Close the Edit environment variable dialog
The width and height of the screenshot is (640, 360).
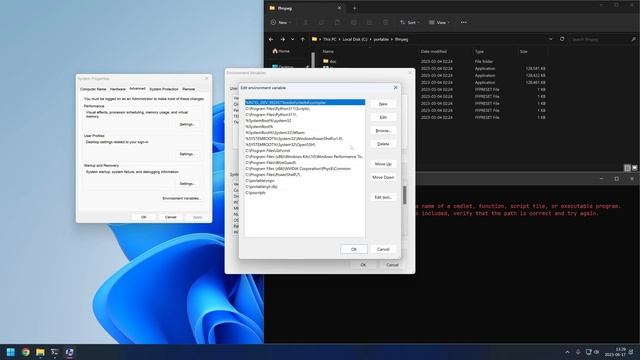click(395, 87)
